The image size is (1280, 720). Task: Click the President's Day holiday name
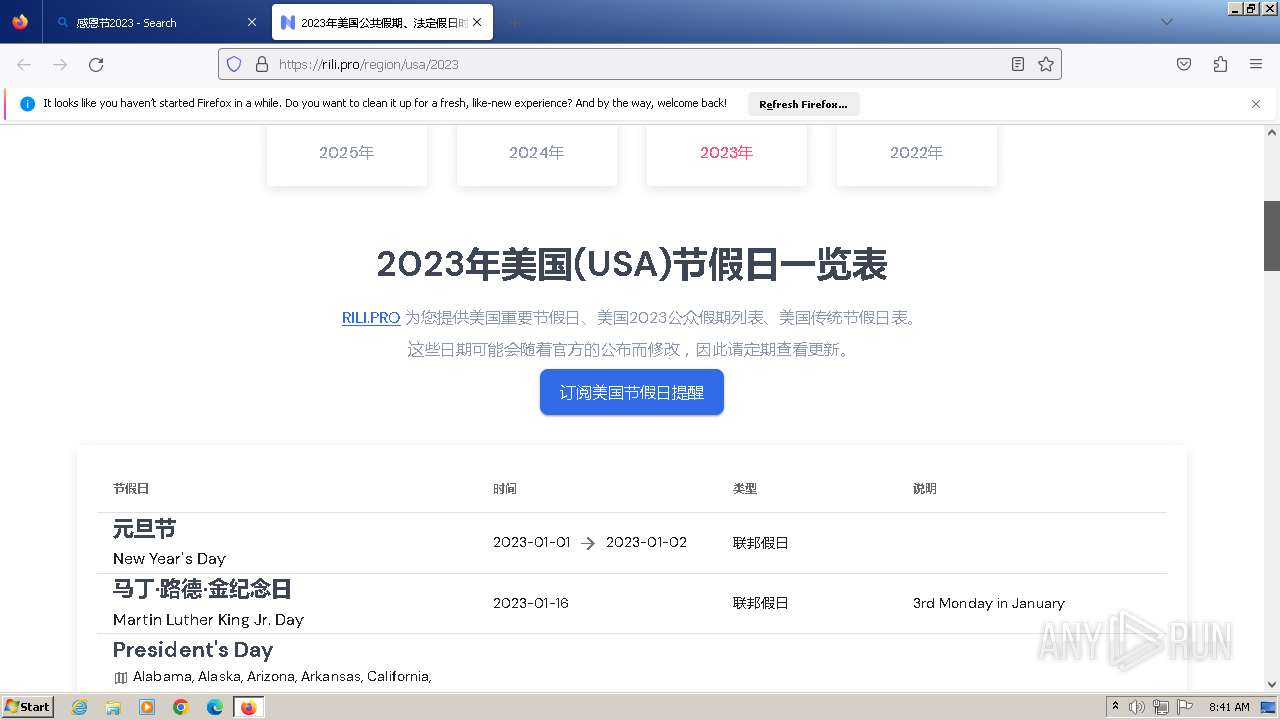[x=193, y=650]
